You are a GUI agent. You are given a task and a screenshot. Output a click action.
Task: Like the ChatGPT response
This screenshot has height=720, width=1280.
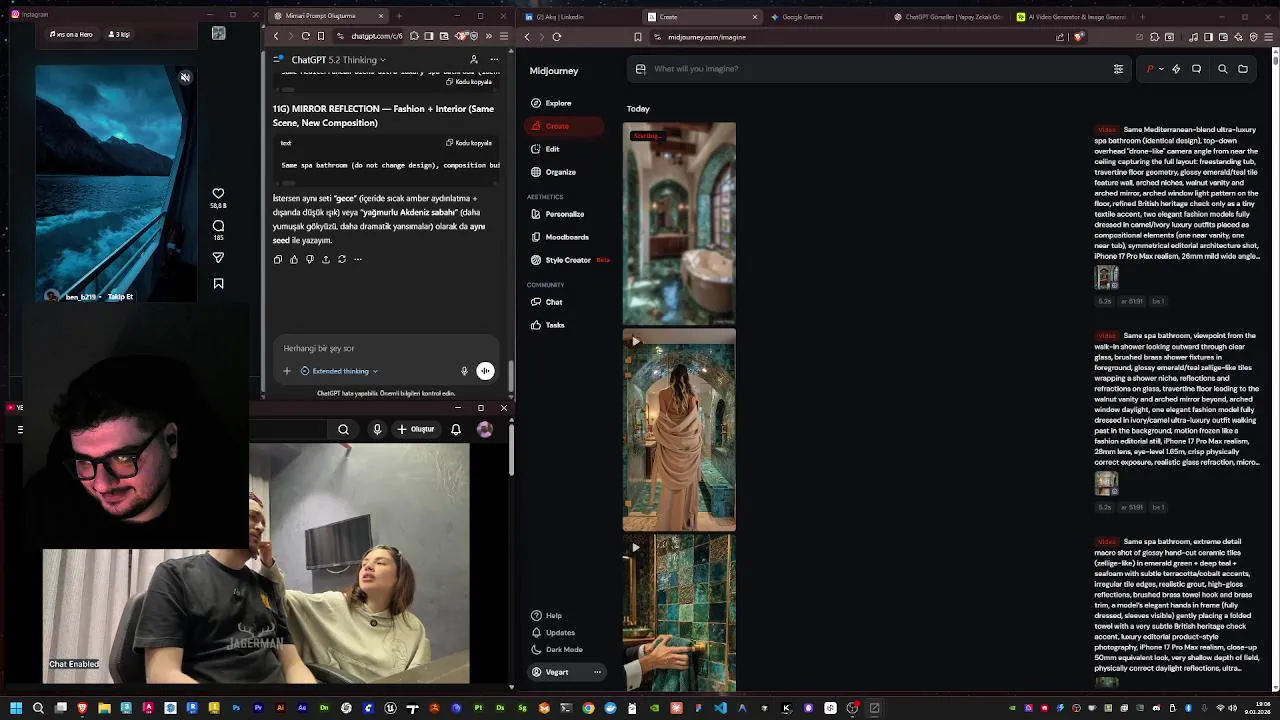(294, 259)
